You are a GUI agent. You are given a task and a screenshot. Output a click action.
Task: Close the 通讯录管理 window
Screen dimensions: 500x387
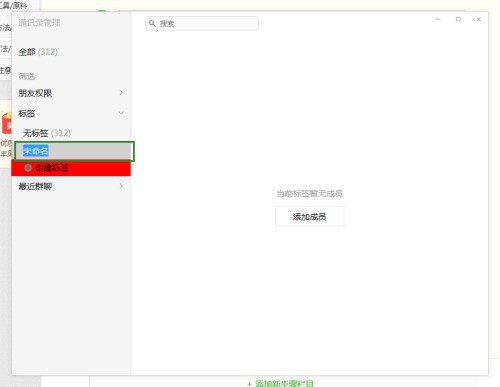(x=478, y=19)
